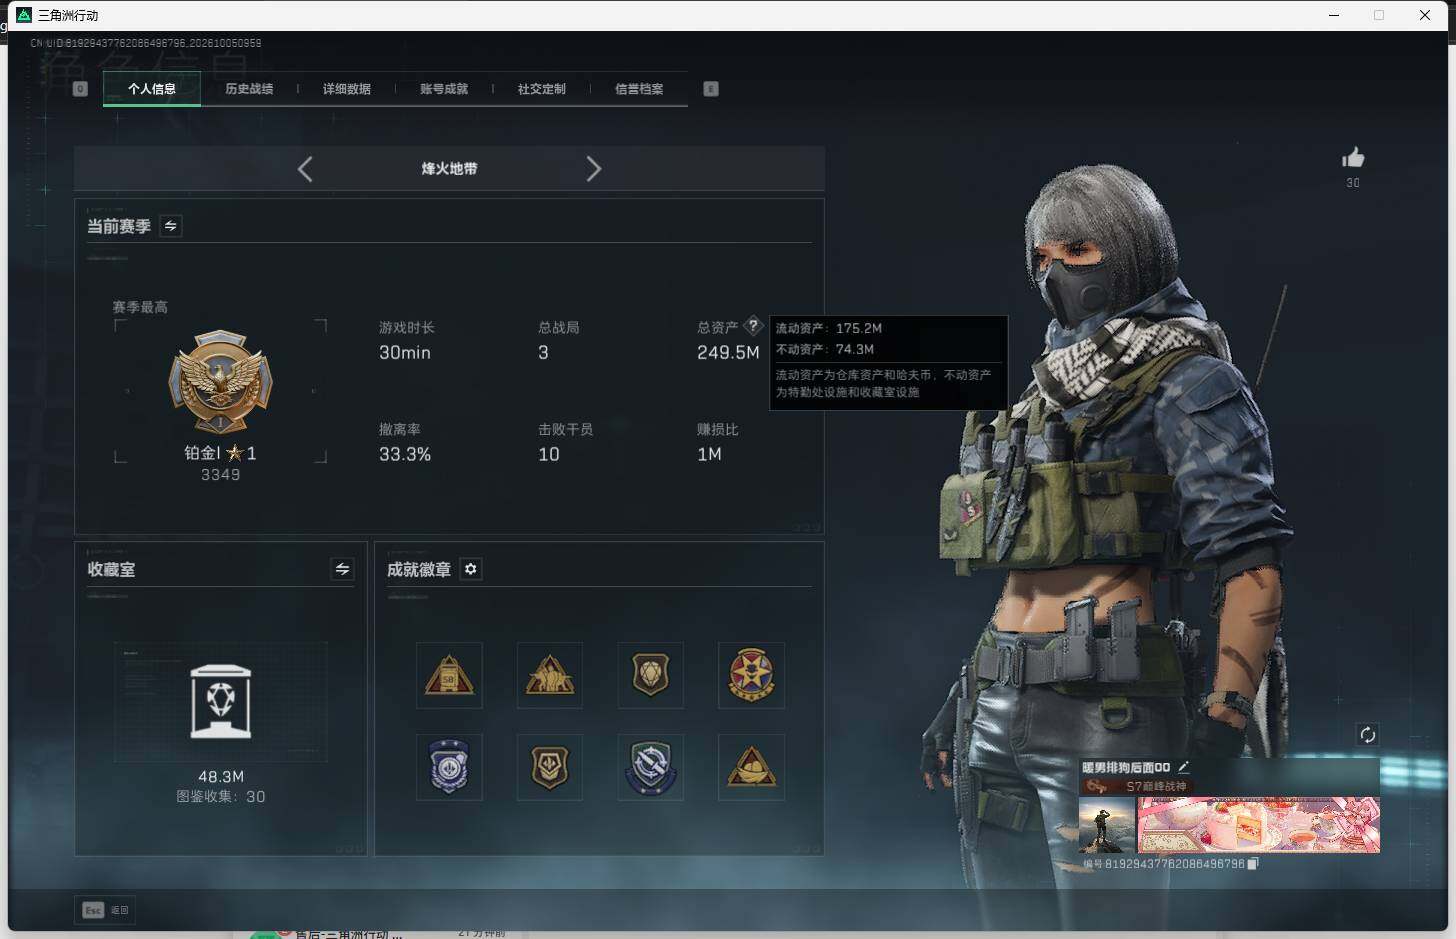Click the E key next-tab hint
Viewport: 1456px width, 939px height.
point(711,89)
